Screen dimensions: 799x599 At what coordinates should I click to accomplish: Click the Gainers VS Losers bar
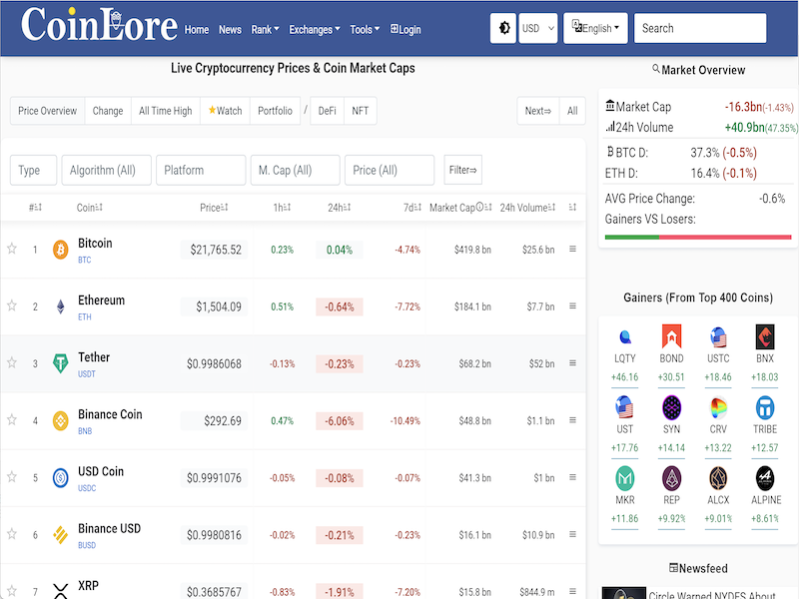click(x=698, y=237)
